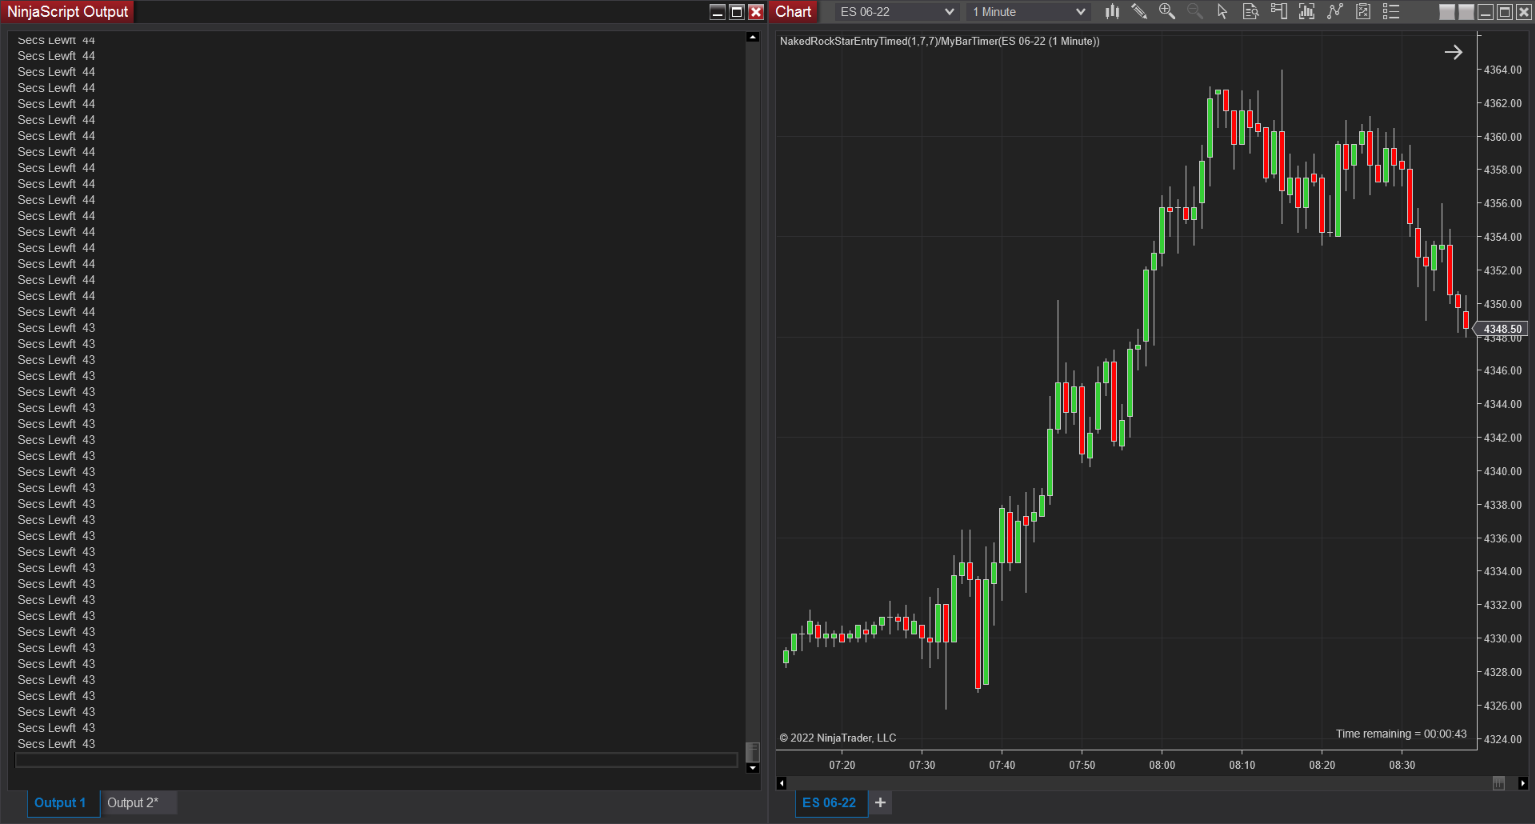Viewport: 1535px width, 824px height.
Task: Show the Data Box using its toolbar icon
Action: coord(1250,11)
